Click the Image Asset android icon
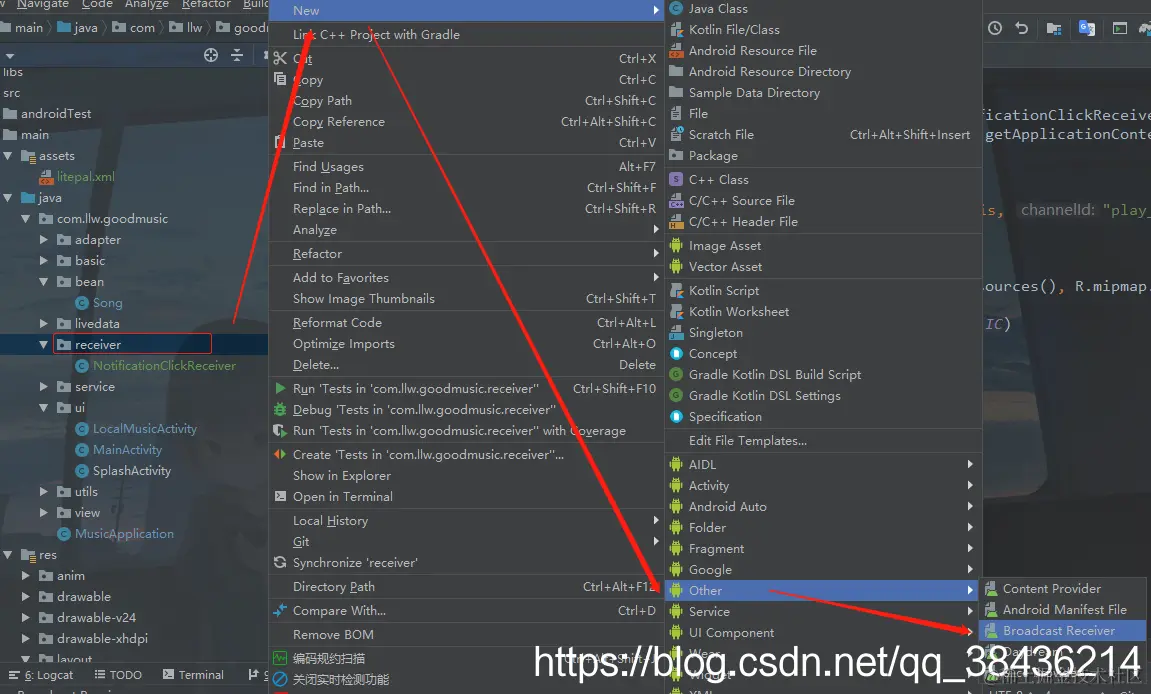1151x694 pixels. coord(676,246)
